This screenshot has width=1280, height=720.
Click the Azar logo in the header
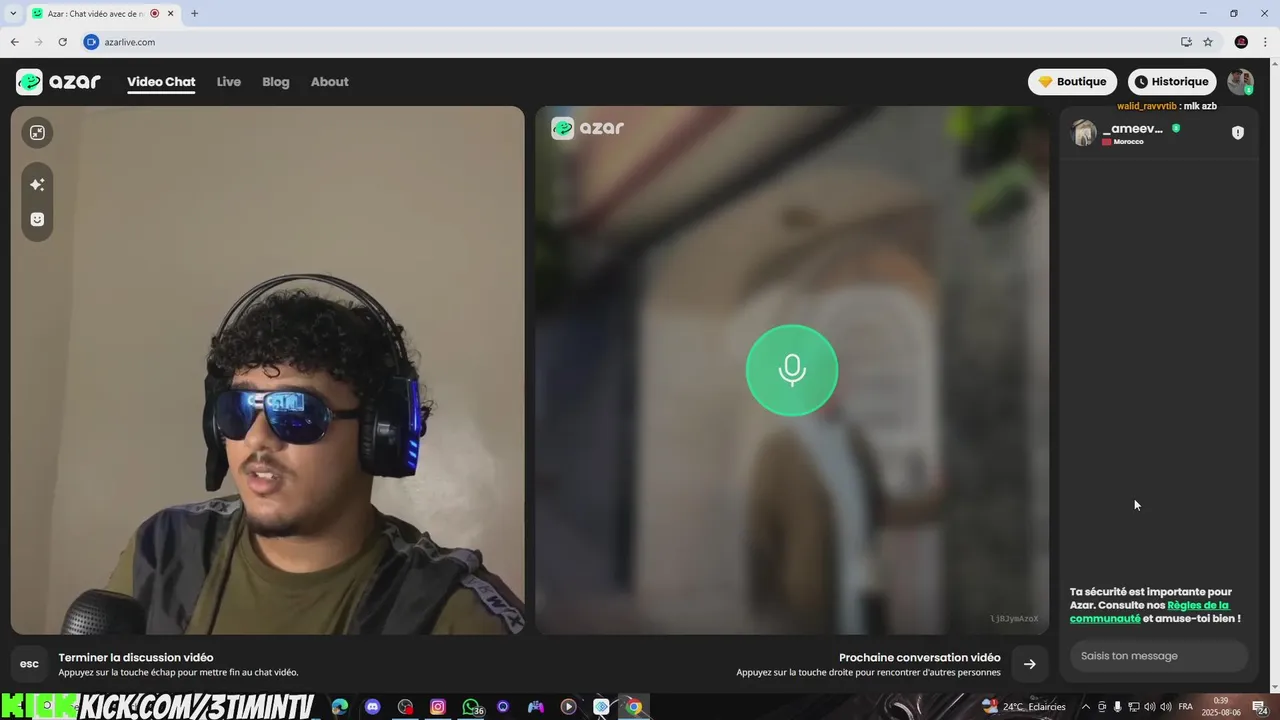coord(58,82)
